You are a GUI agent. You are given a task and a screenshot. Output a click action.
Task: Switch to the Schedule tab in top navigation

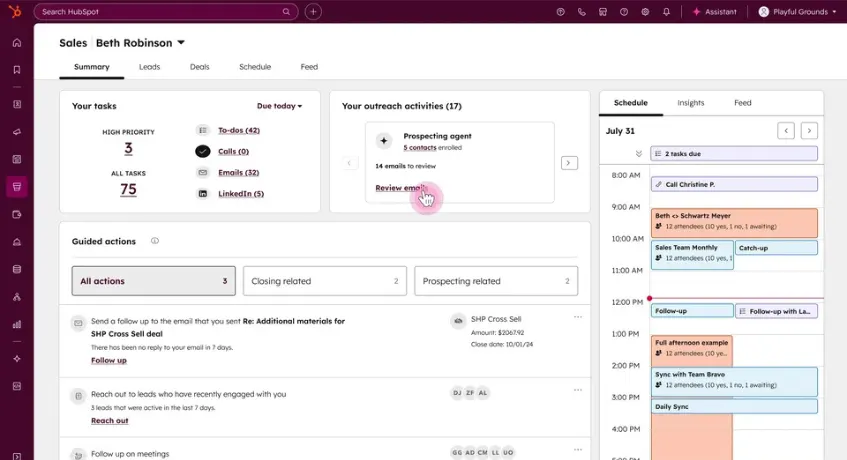pyautogui.click(x=255, y=67)
